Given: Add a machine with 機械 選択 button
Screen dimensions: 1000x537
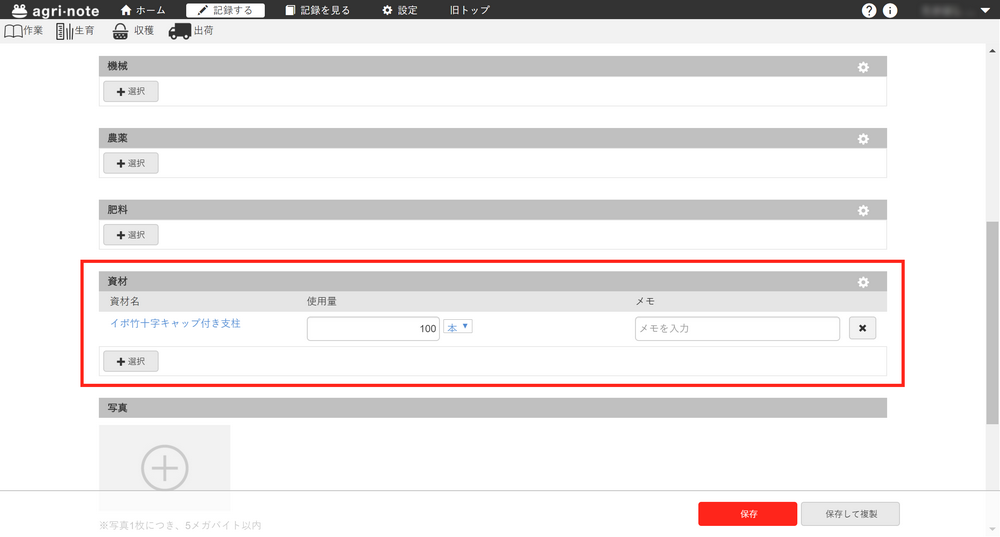Looking at the screenshot, I should click(131, 91).
